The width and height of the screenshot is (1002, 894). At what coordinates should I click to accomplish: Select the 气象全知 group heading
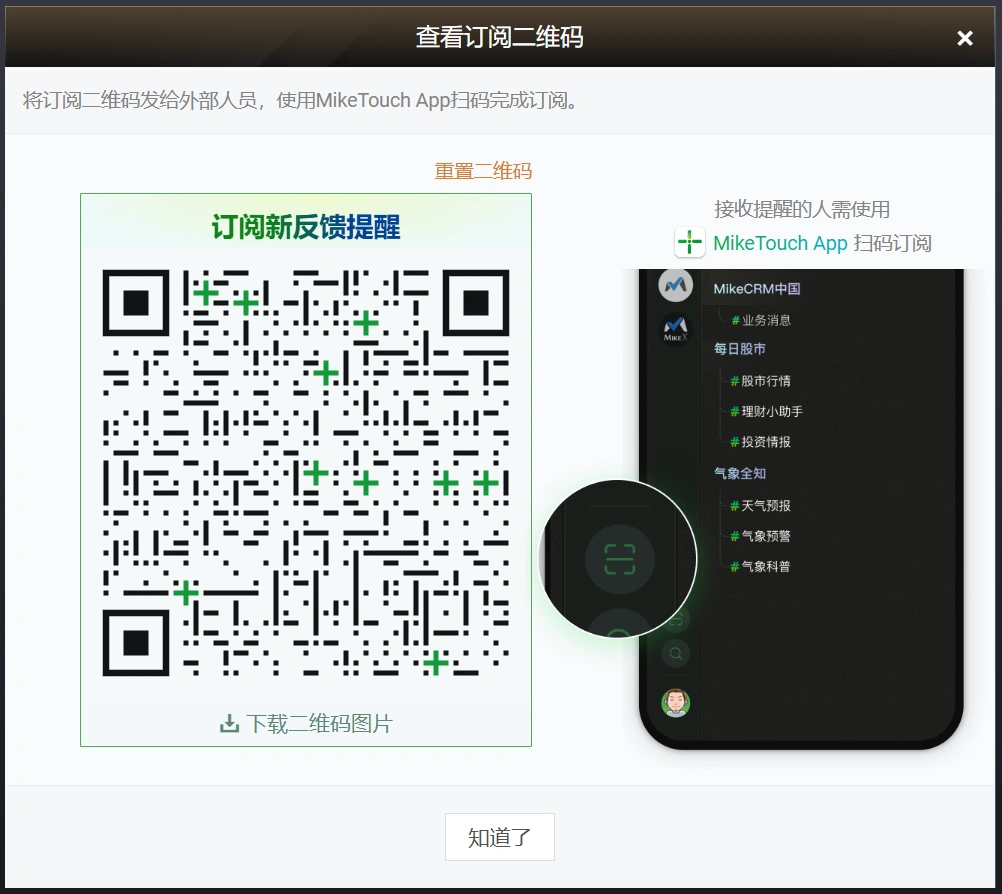pos(739,473)
